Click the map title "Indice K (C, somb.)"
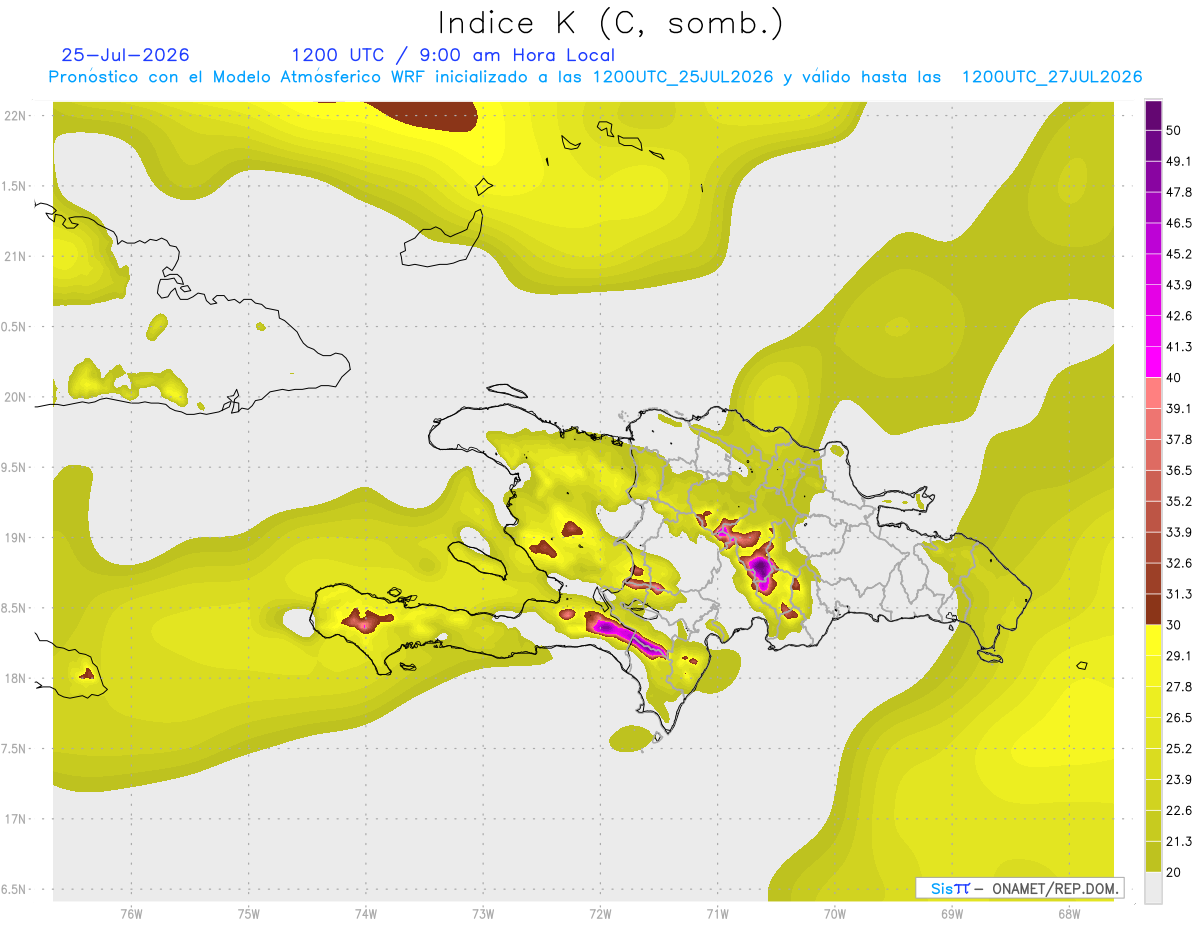Image resolution: width=1200 pixels, height=927 pixels. point(611,23)
